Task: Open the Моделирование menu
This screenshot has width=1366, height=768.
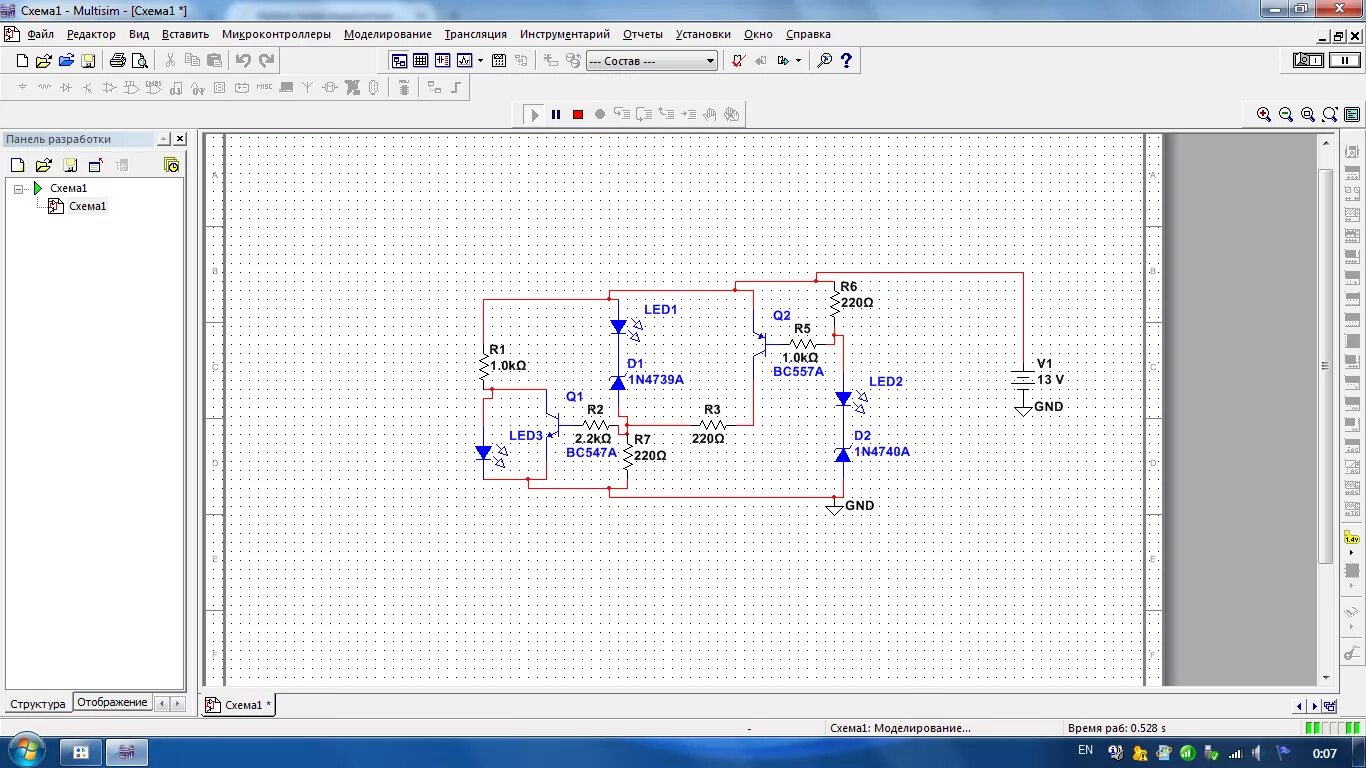Action: pos(388,34)
